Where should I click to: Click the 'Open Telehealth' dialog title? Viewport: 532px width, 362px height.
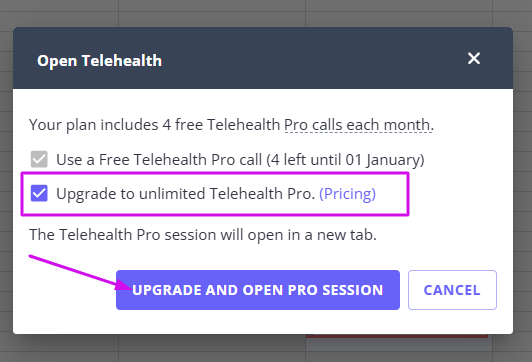click(99, 61)
